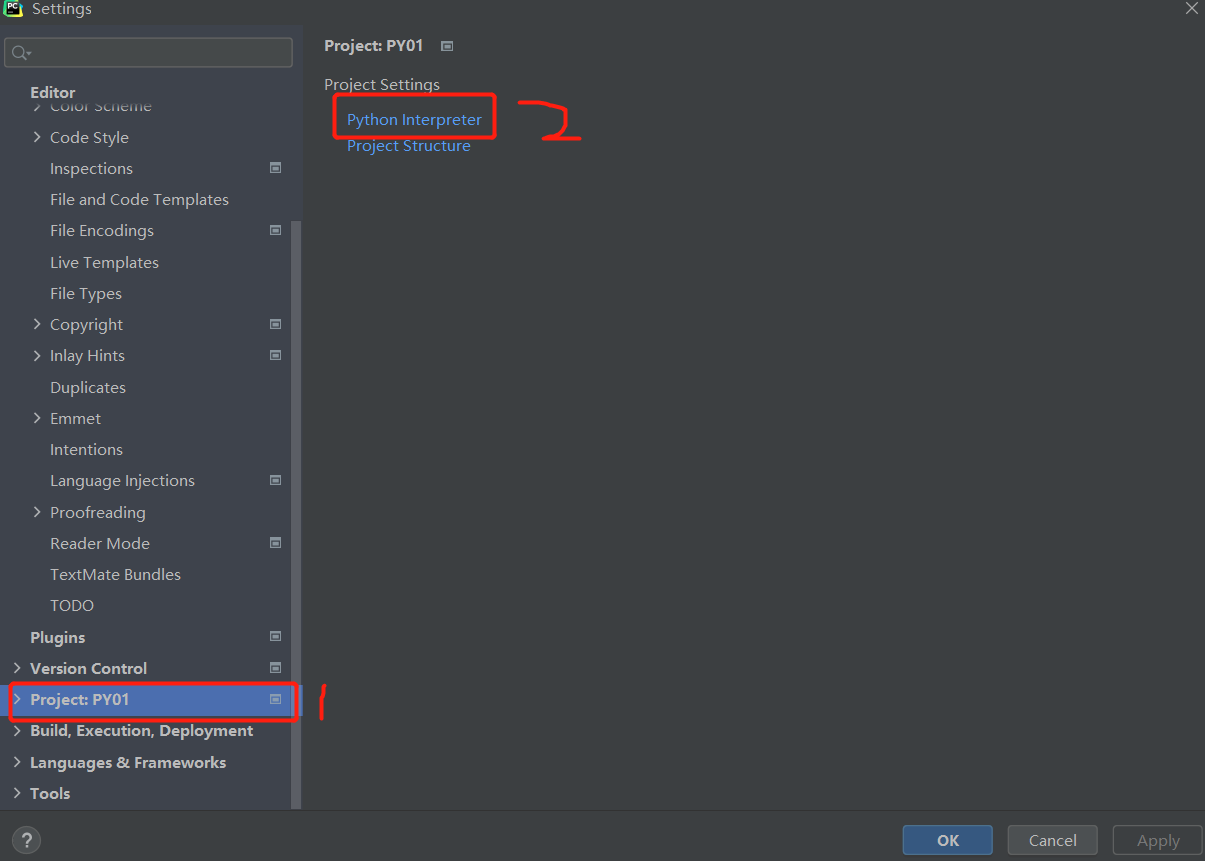This screenshot has height=861, width=1205.
Task: Open the Python Interpreter link
Action: [x=414, y=119]
